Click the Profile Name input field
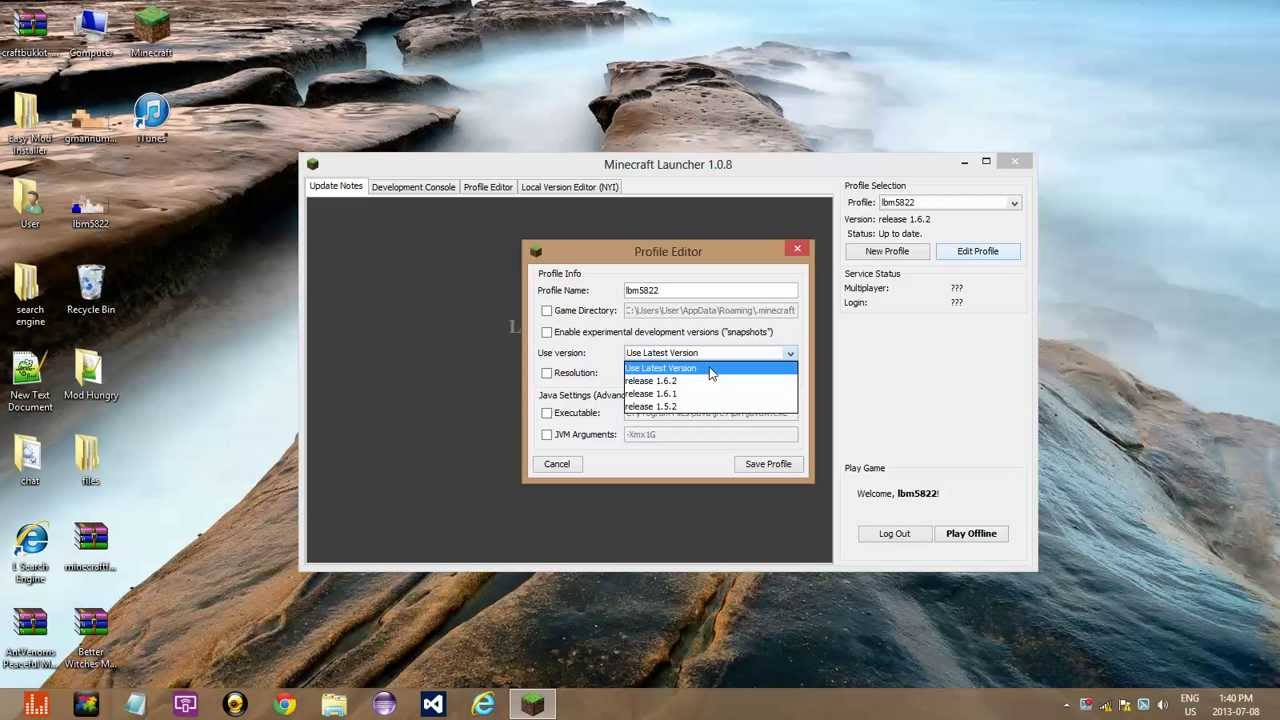Viewport: 1280px width, 720px height. 711,291
